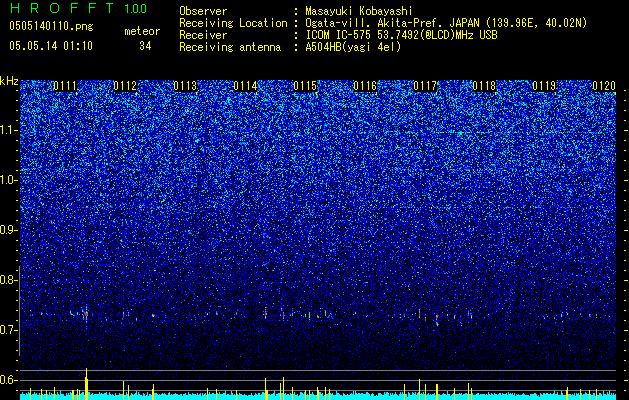Click the meteor count value 34

click(x=145, y=46)
